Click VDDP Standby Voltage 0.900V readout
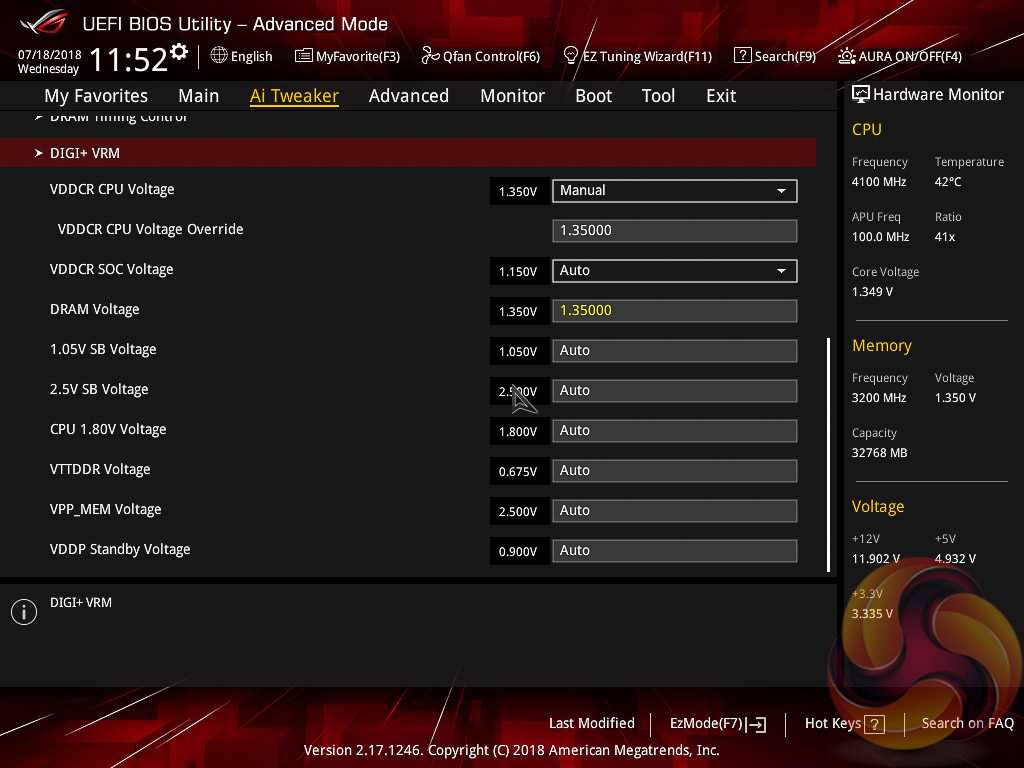Image resolution: width=1024 pixels, height=768 pixels. tap(519, 551)
